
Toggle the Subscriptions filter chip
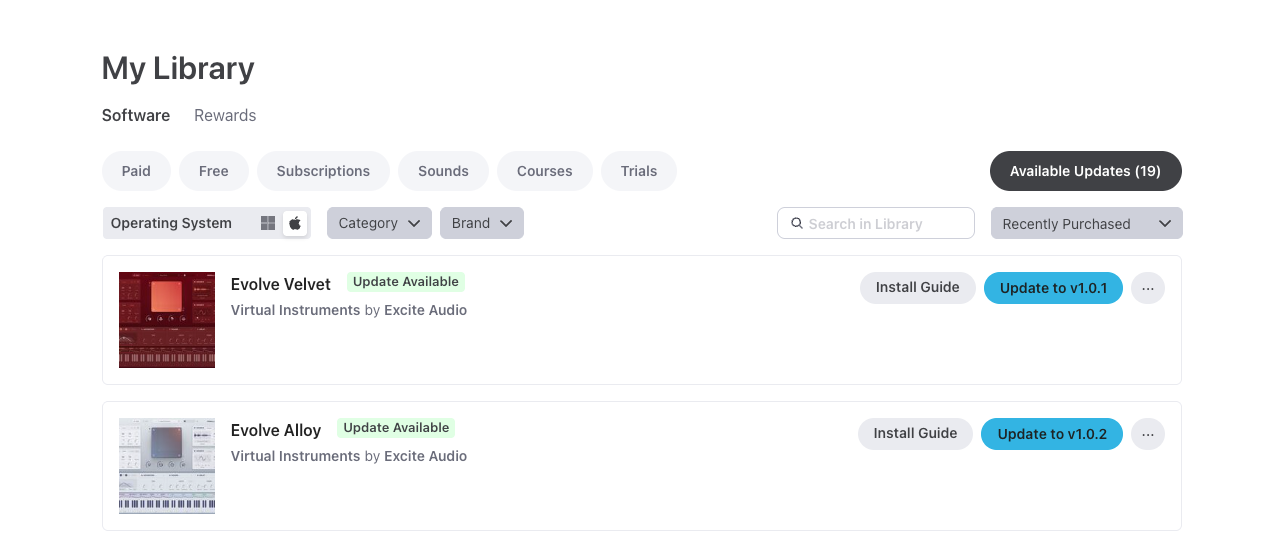click(x=323, y=171)
